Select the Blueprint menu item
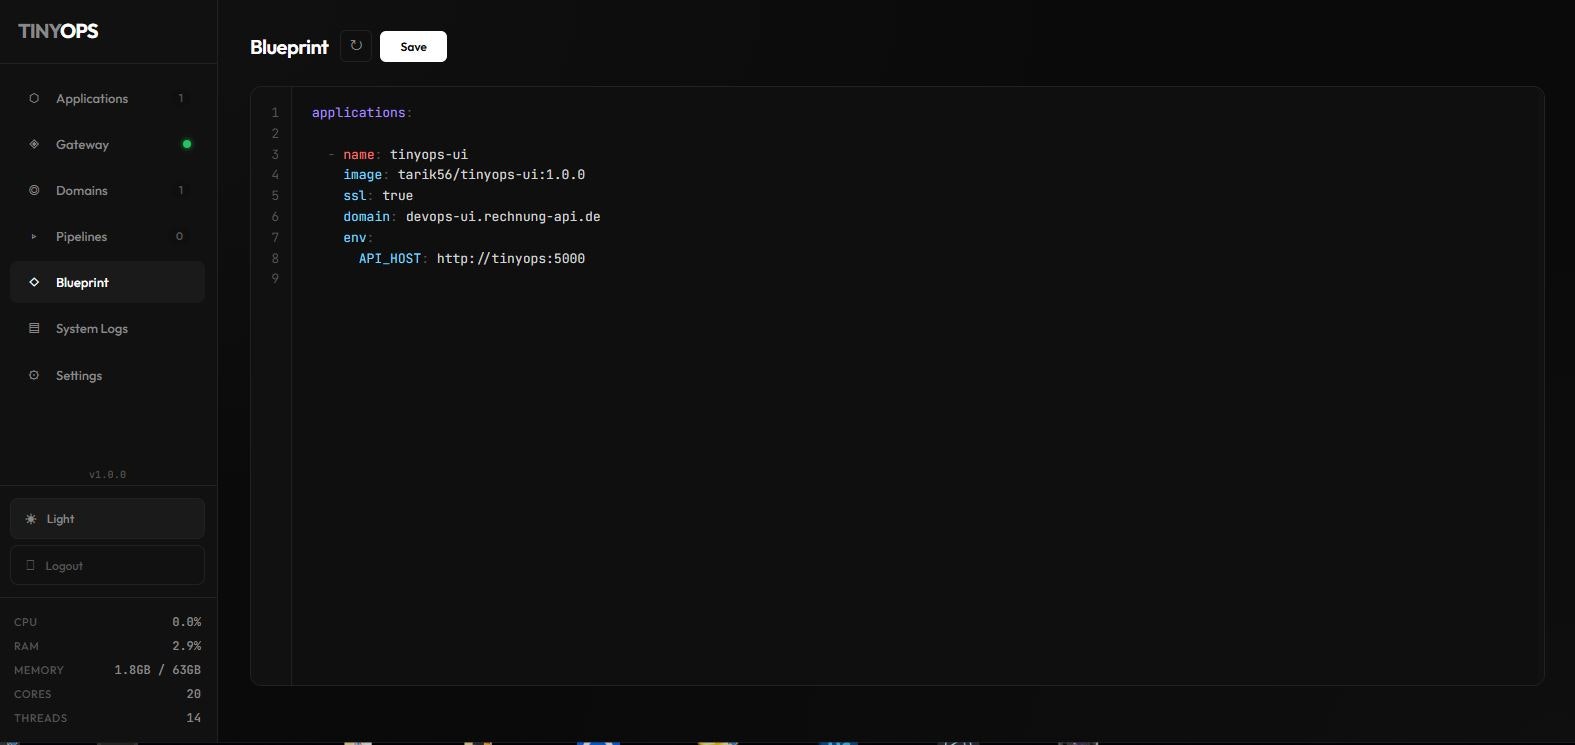This screenshot has width=1575, height=745. point(107,282)
